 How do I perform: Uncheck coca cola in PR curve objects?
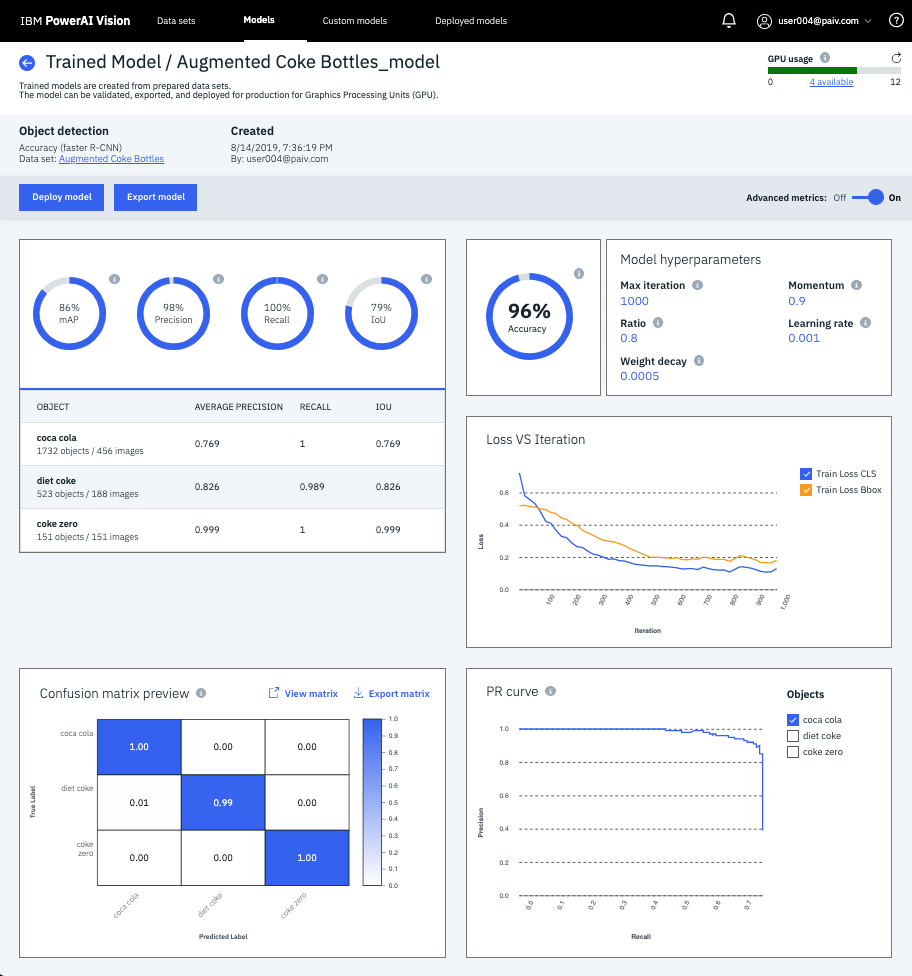pos(793,720)
